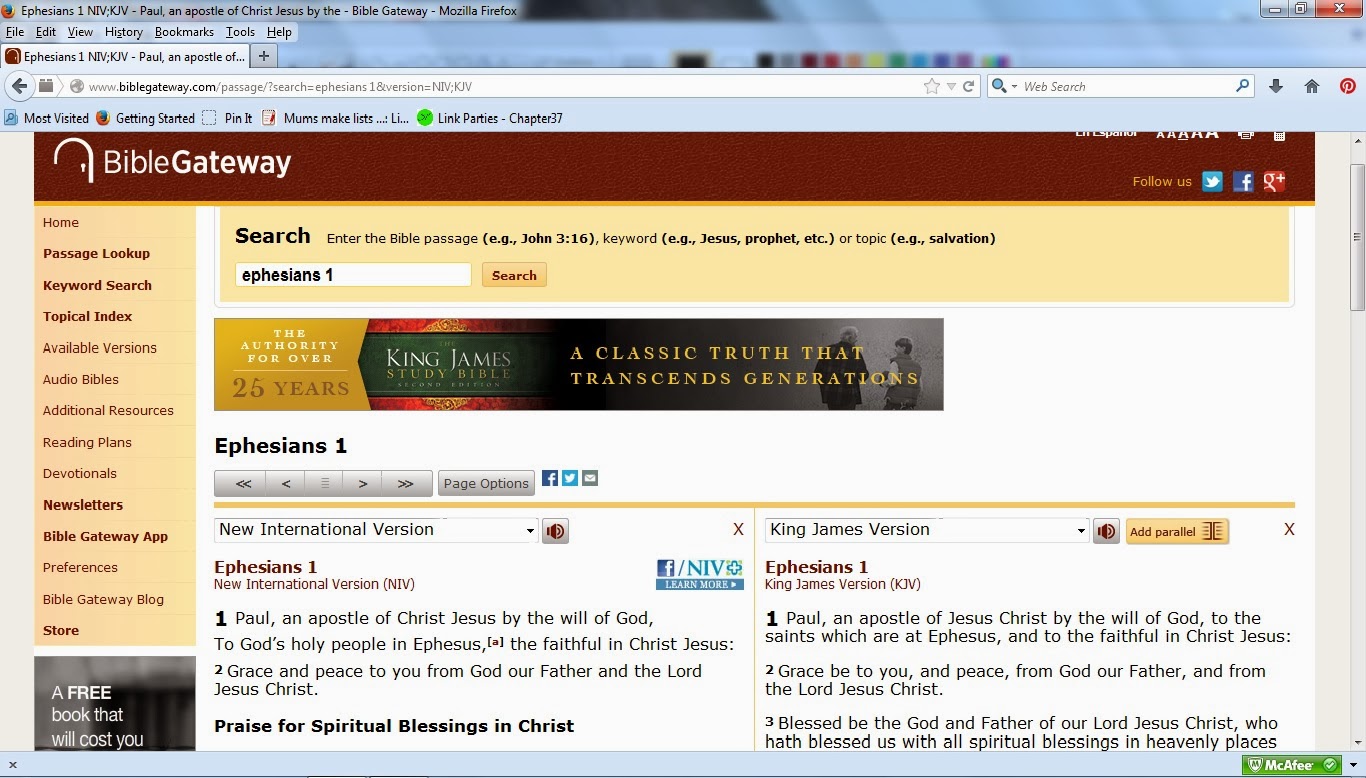The height and width of the screenshot is (778, 1366).
Task: Remove the King James Version column via its X
Action: click(1289, 529)
